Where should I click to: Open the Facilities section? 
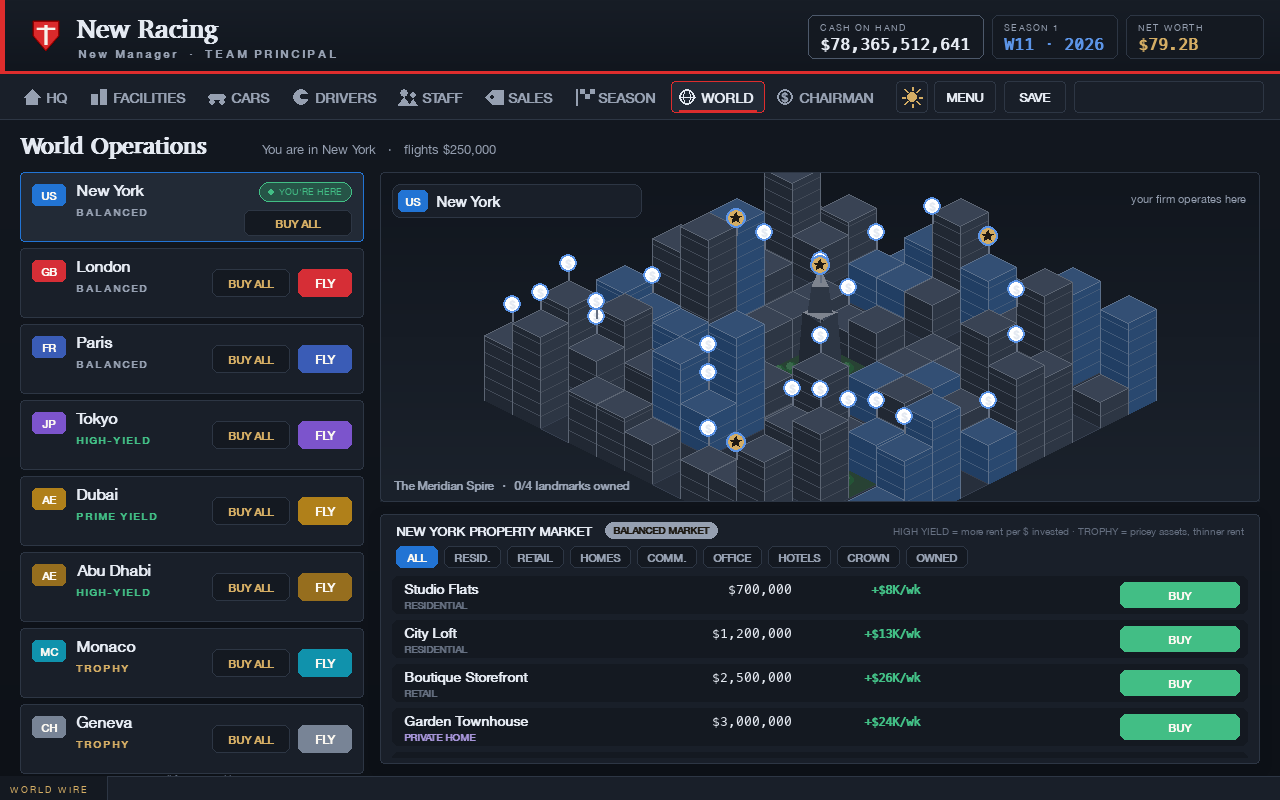click(x=138, y=97)
